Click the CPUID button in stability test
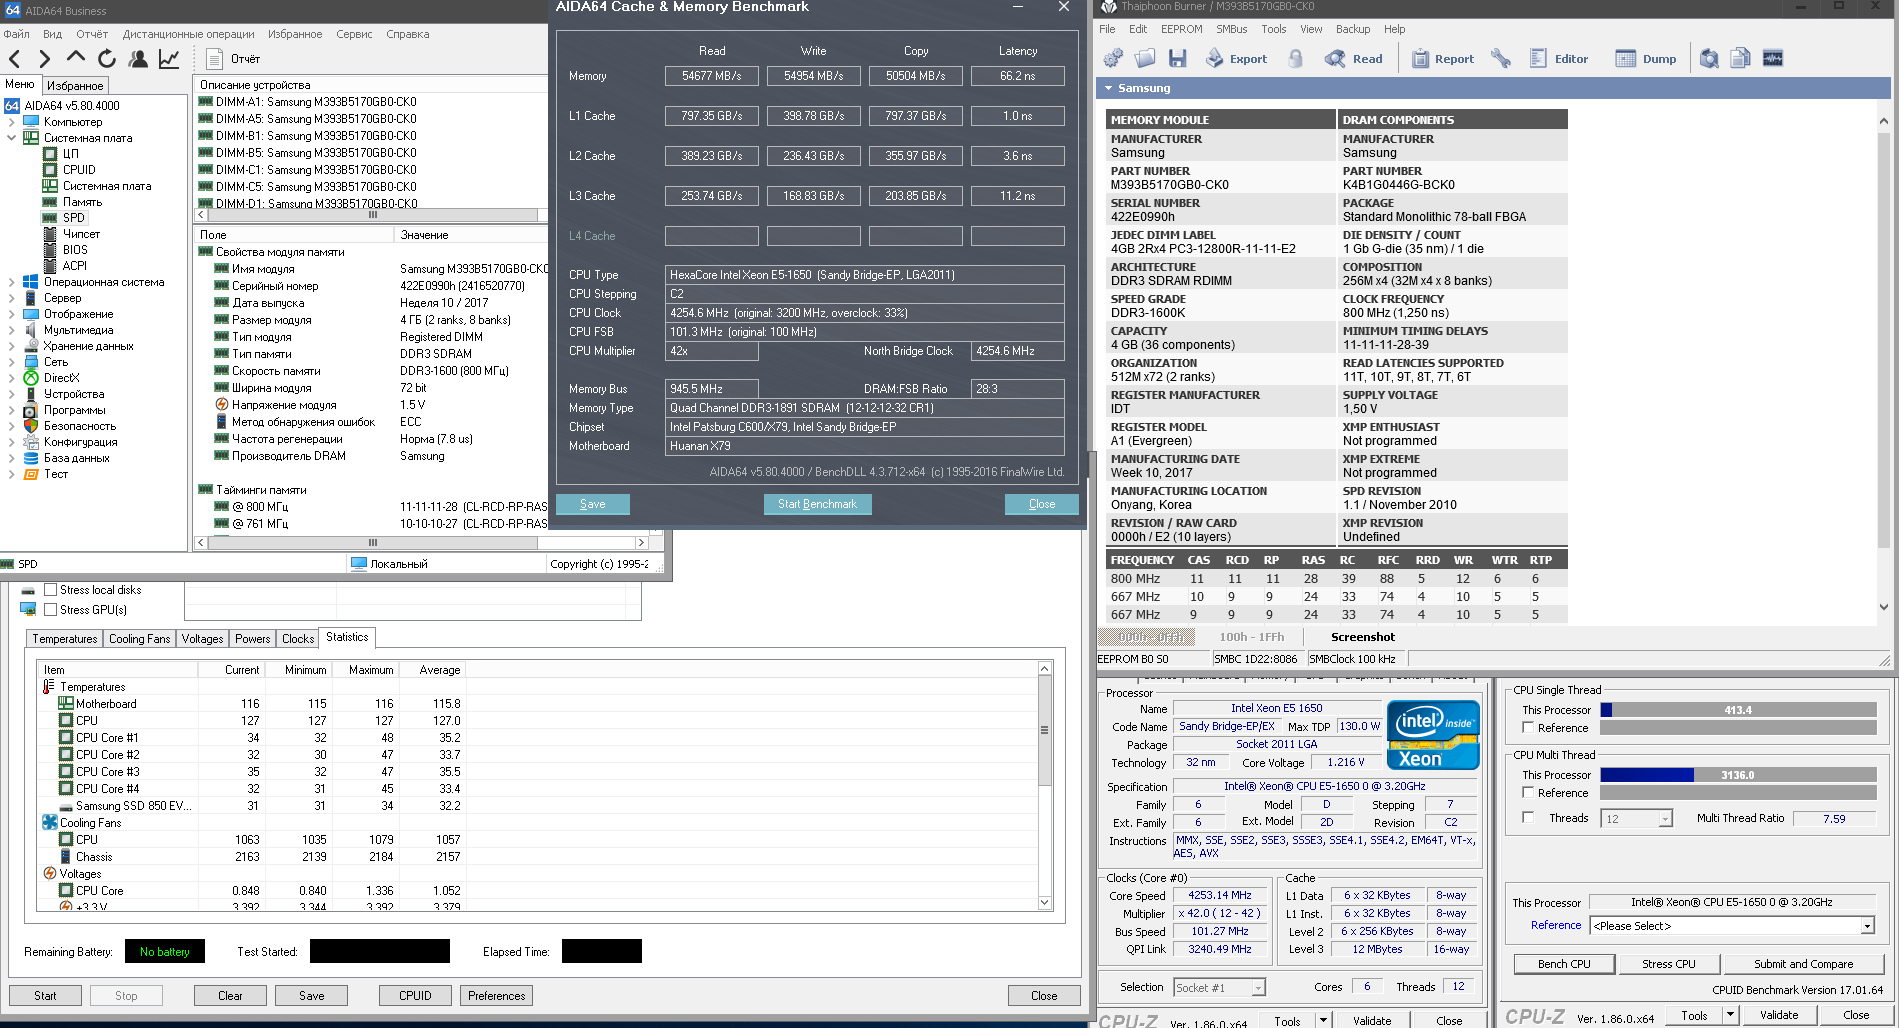This screenshot has height=1028, width=1899. 415,996
